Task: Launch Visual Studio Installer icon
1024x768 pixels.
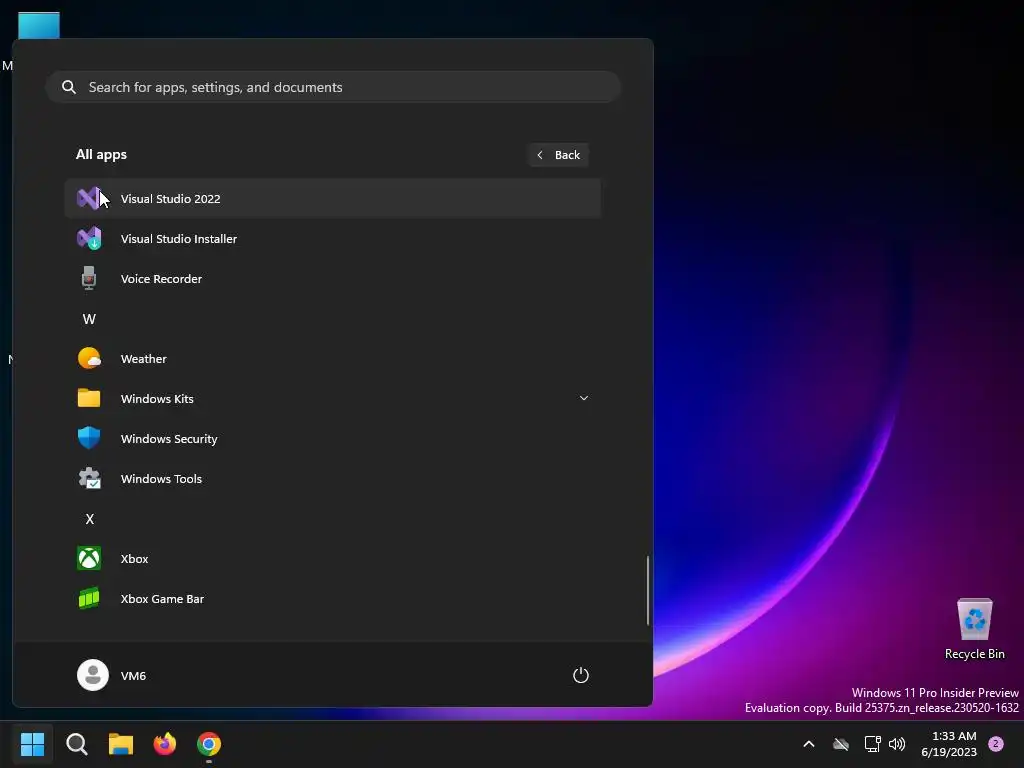Action: (x=89, y=238)
